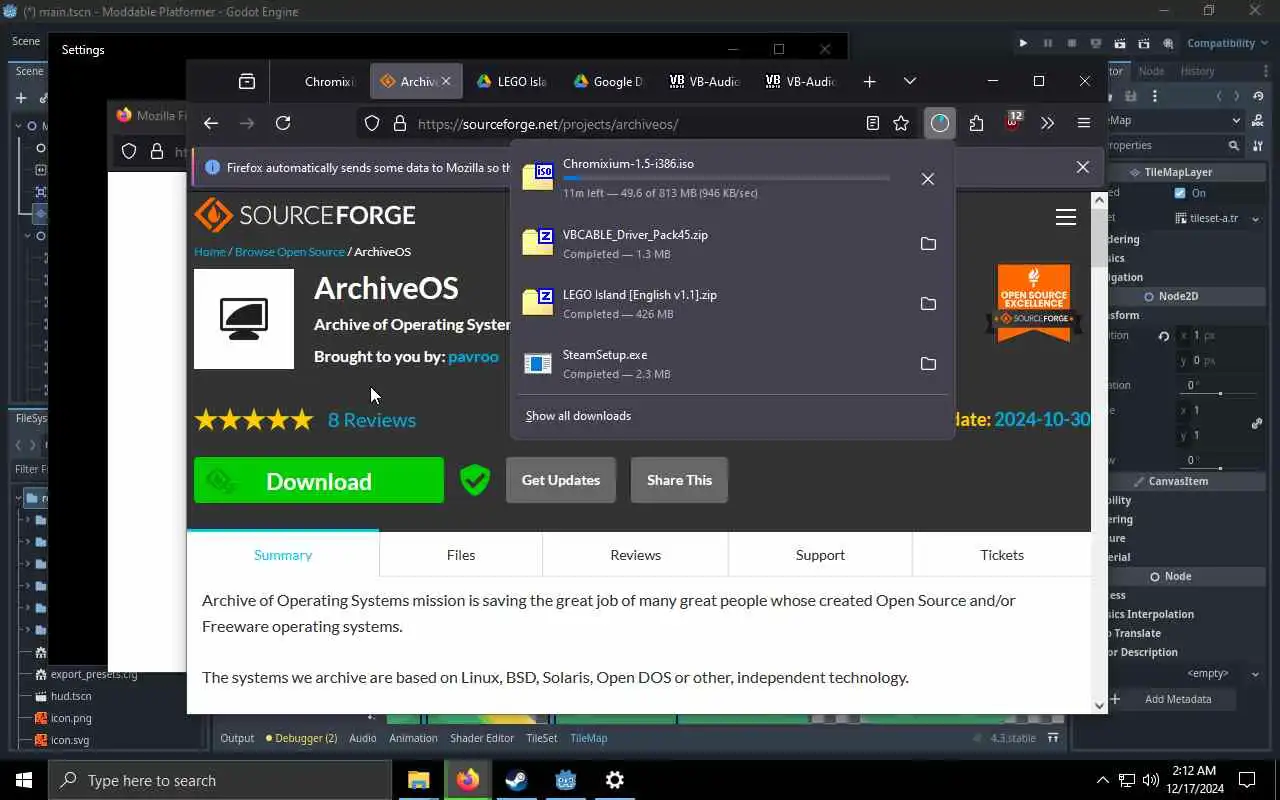
Task: Open the Firefox application hamburger menu
Action: coord(1083,123)
